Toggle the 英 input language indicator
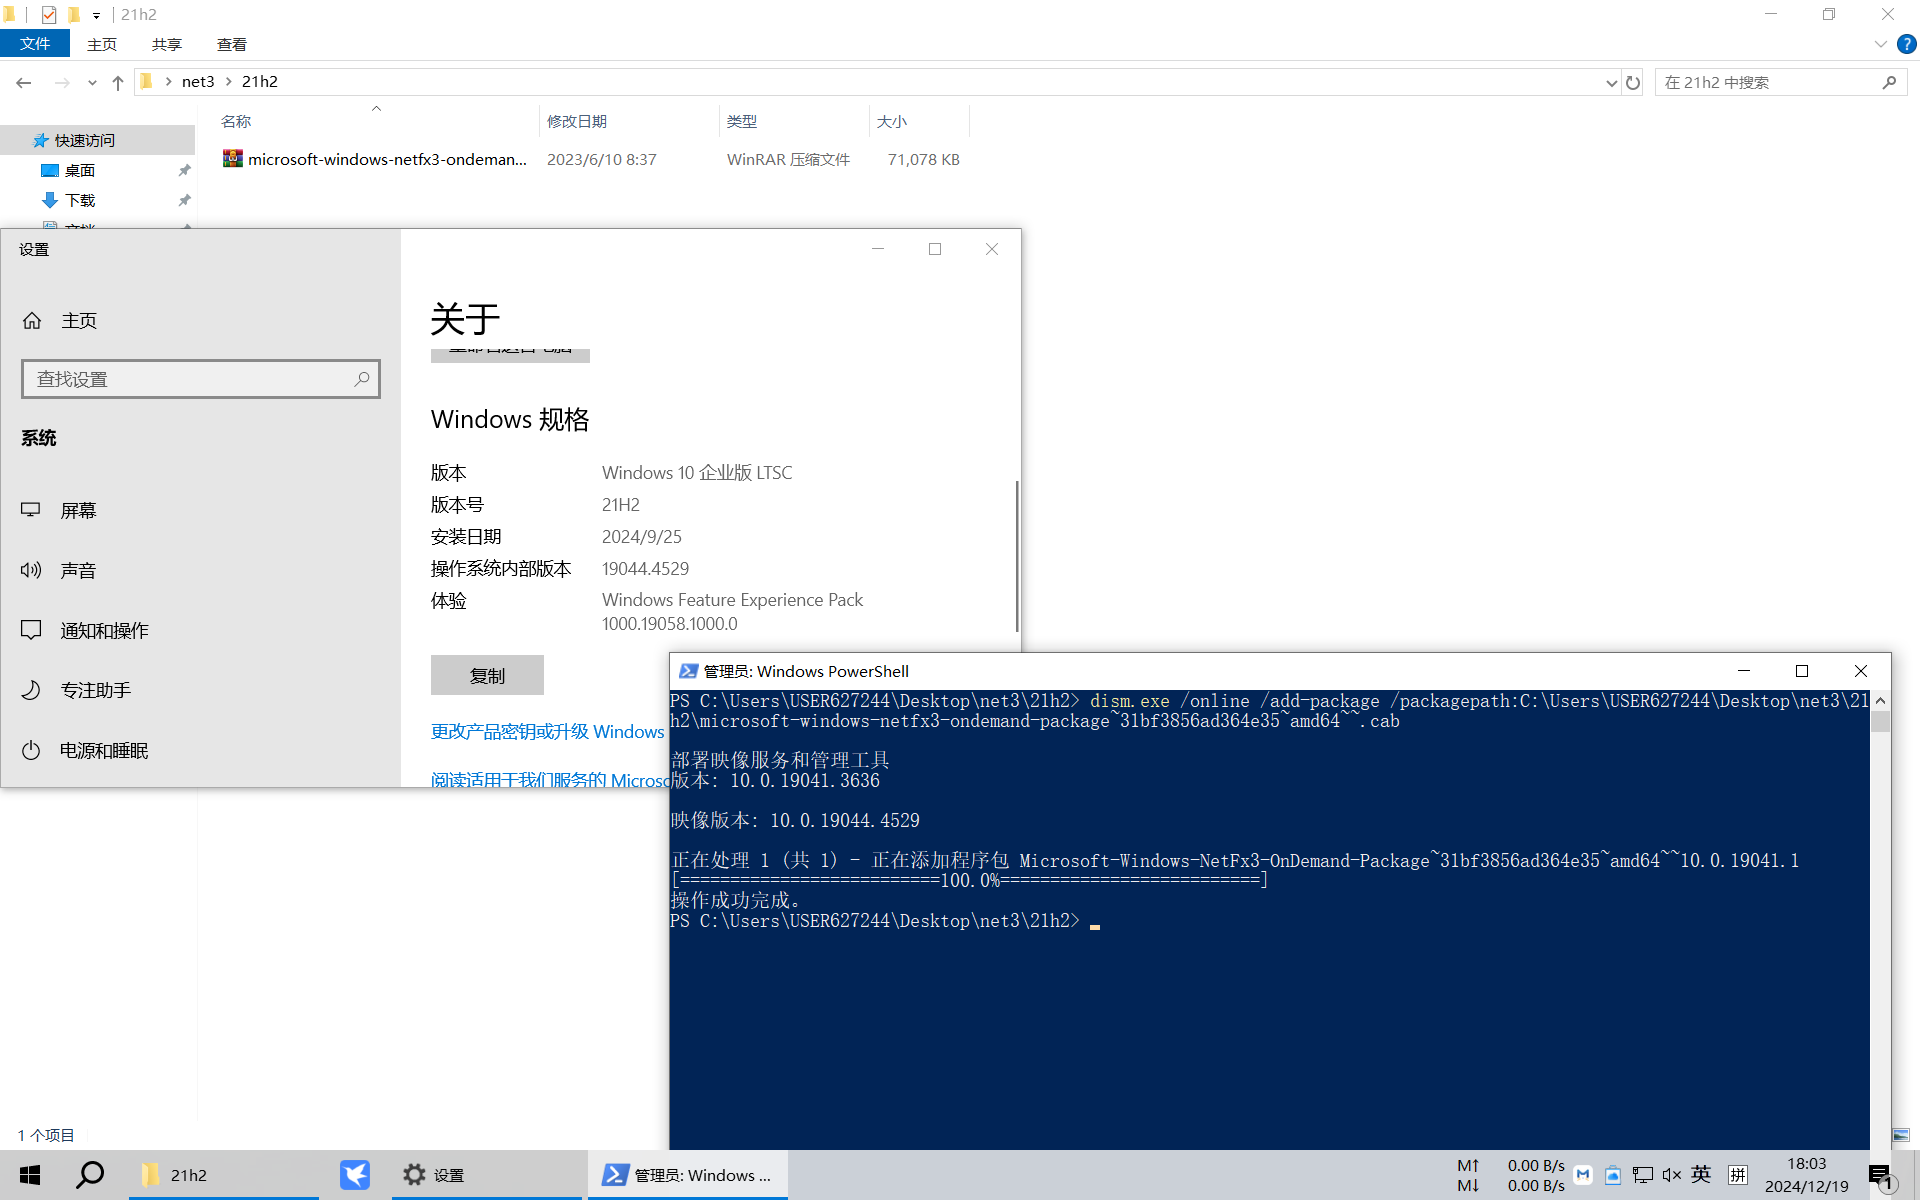Viewport: 1920px width, 1200px height. pyautogui.click(x=1701, y=1174)
